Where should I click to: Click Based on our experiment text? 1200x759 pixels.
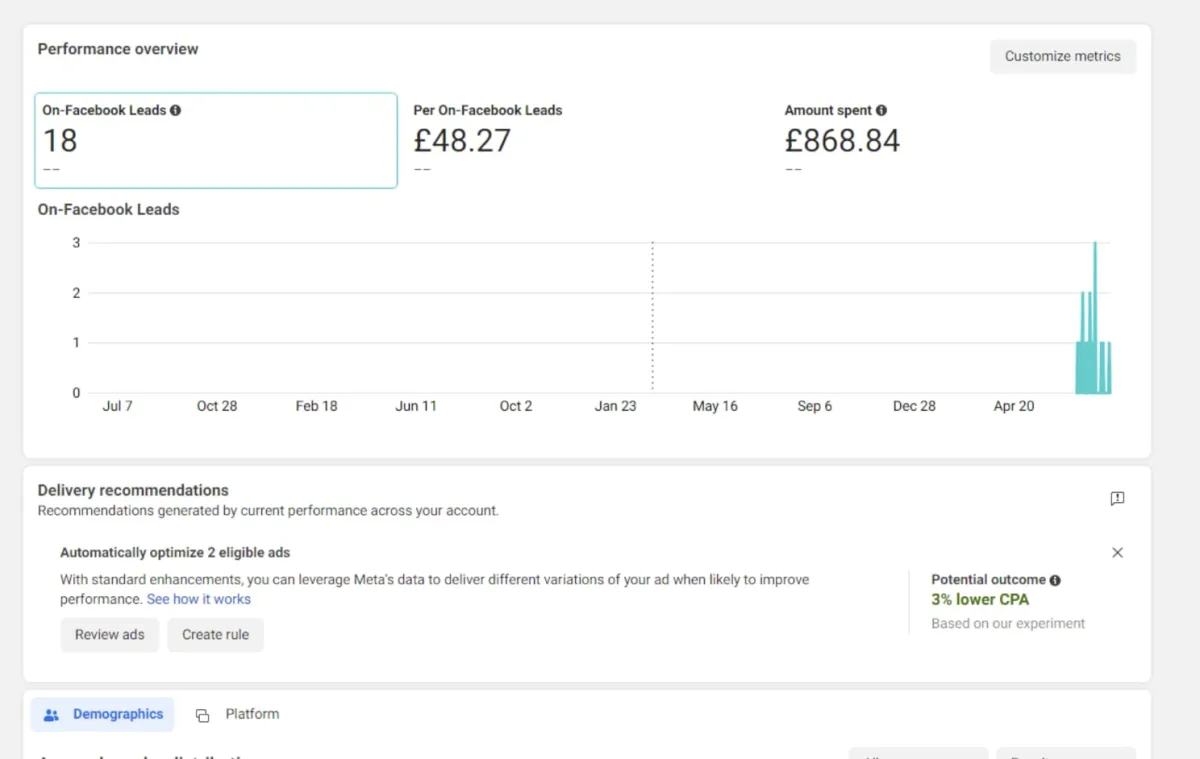click(1008, 623)
